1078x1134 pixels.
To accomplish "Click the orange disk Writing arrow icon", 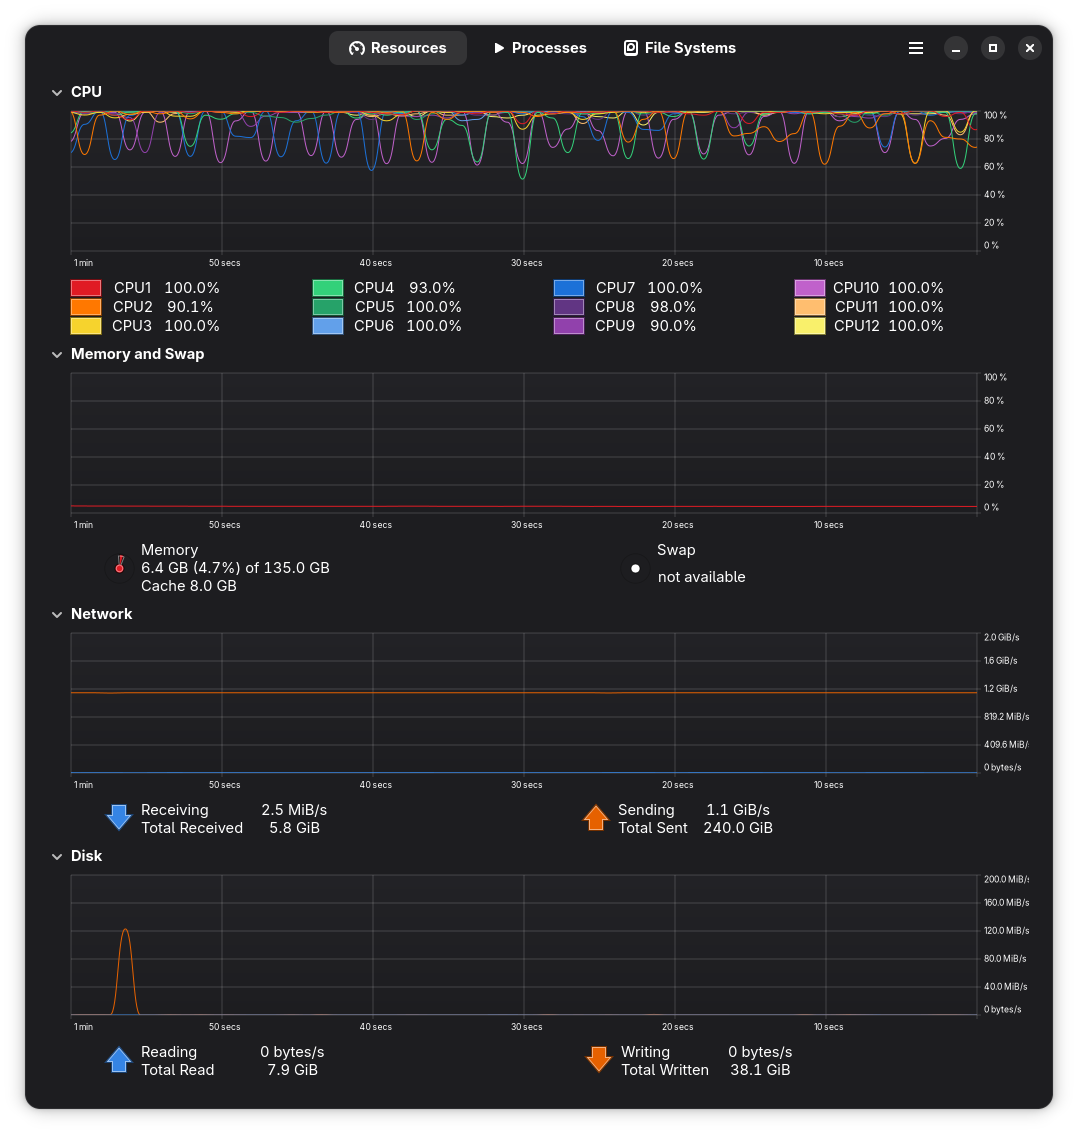I will [x=599, y=1060].
